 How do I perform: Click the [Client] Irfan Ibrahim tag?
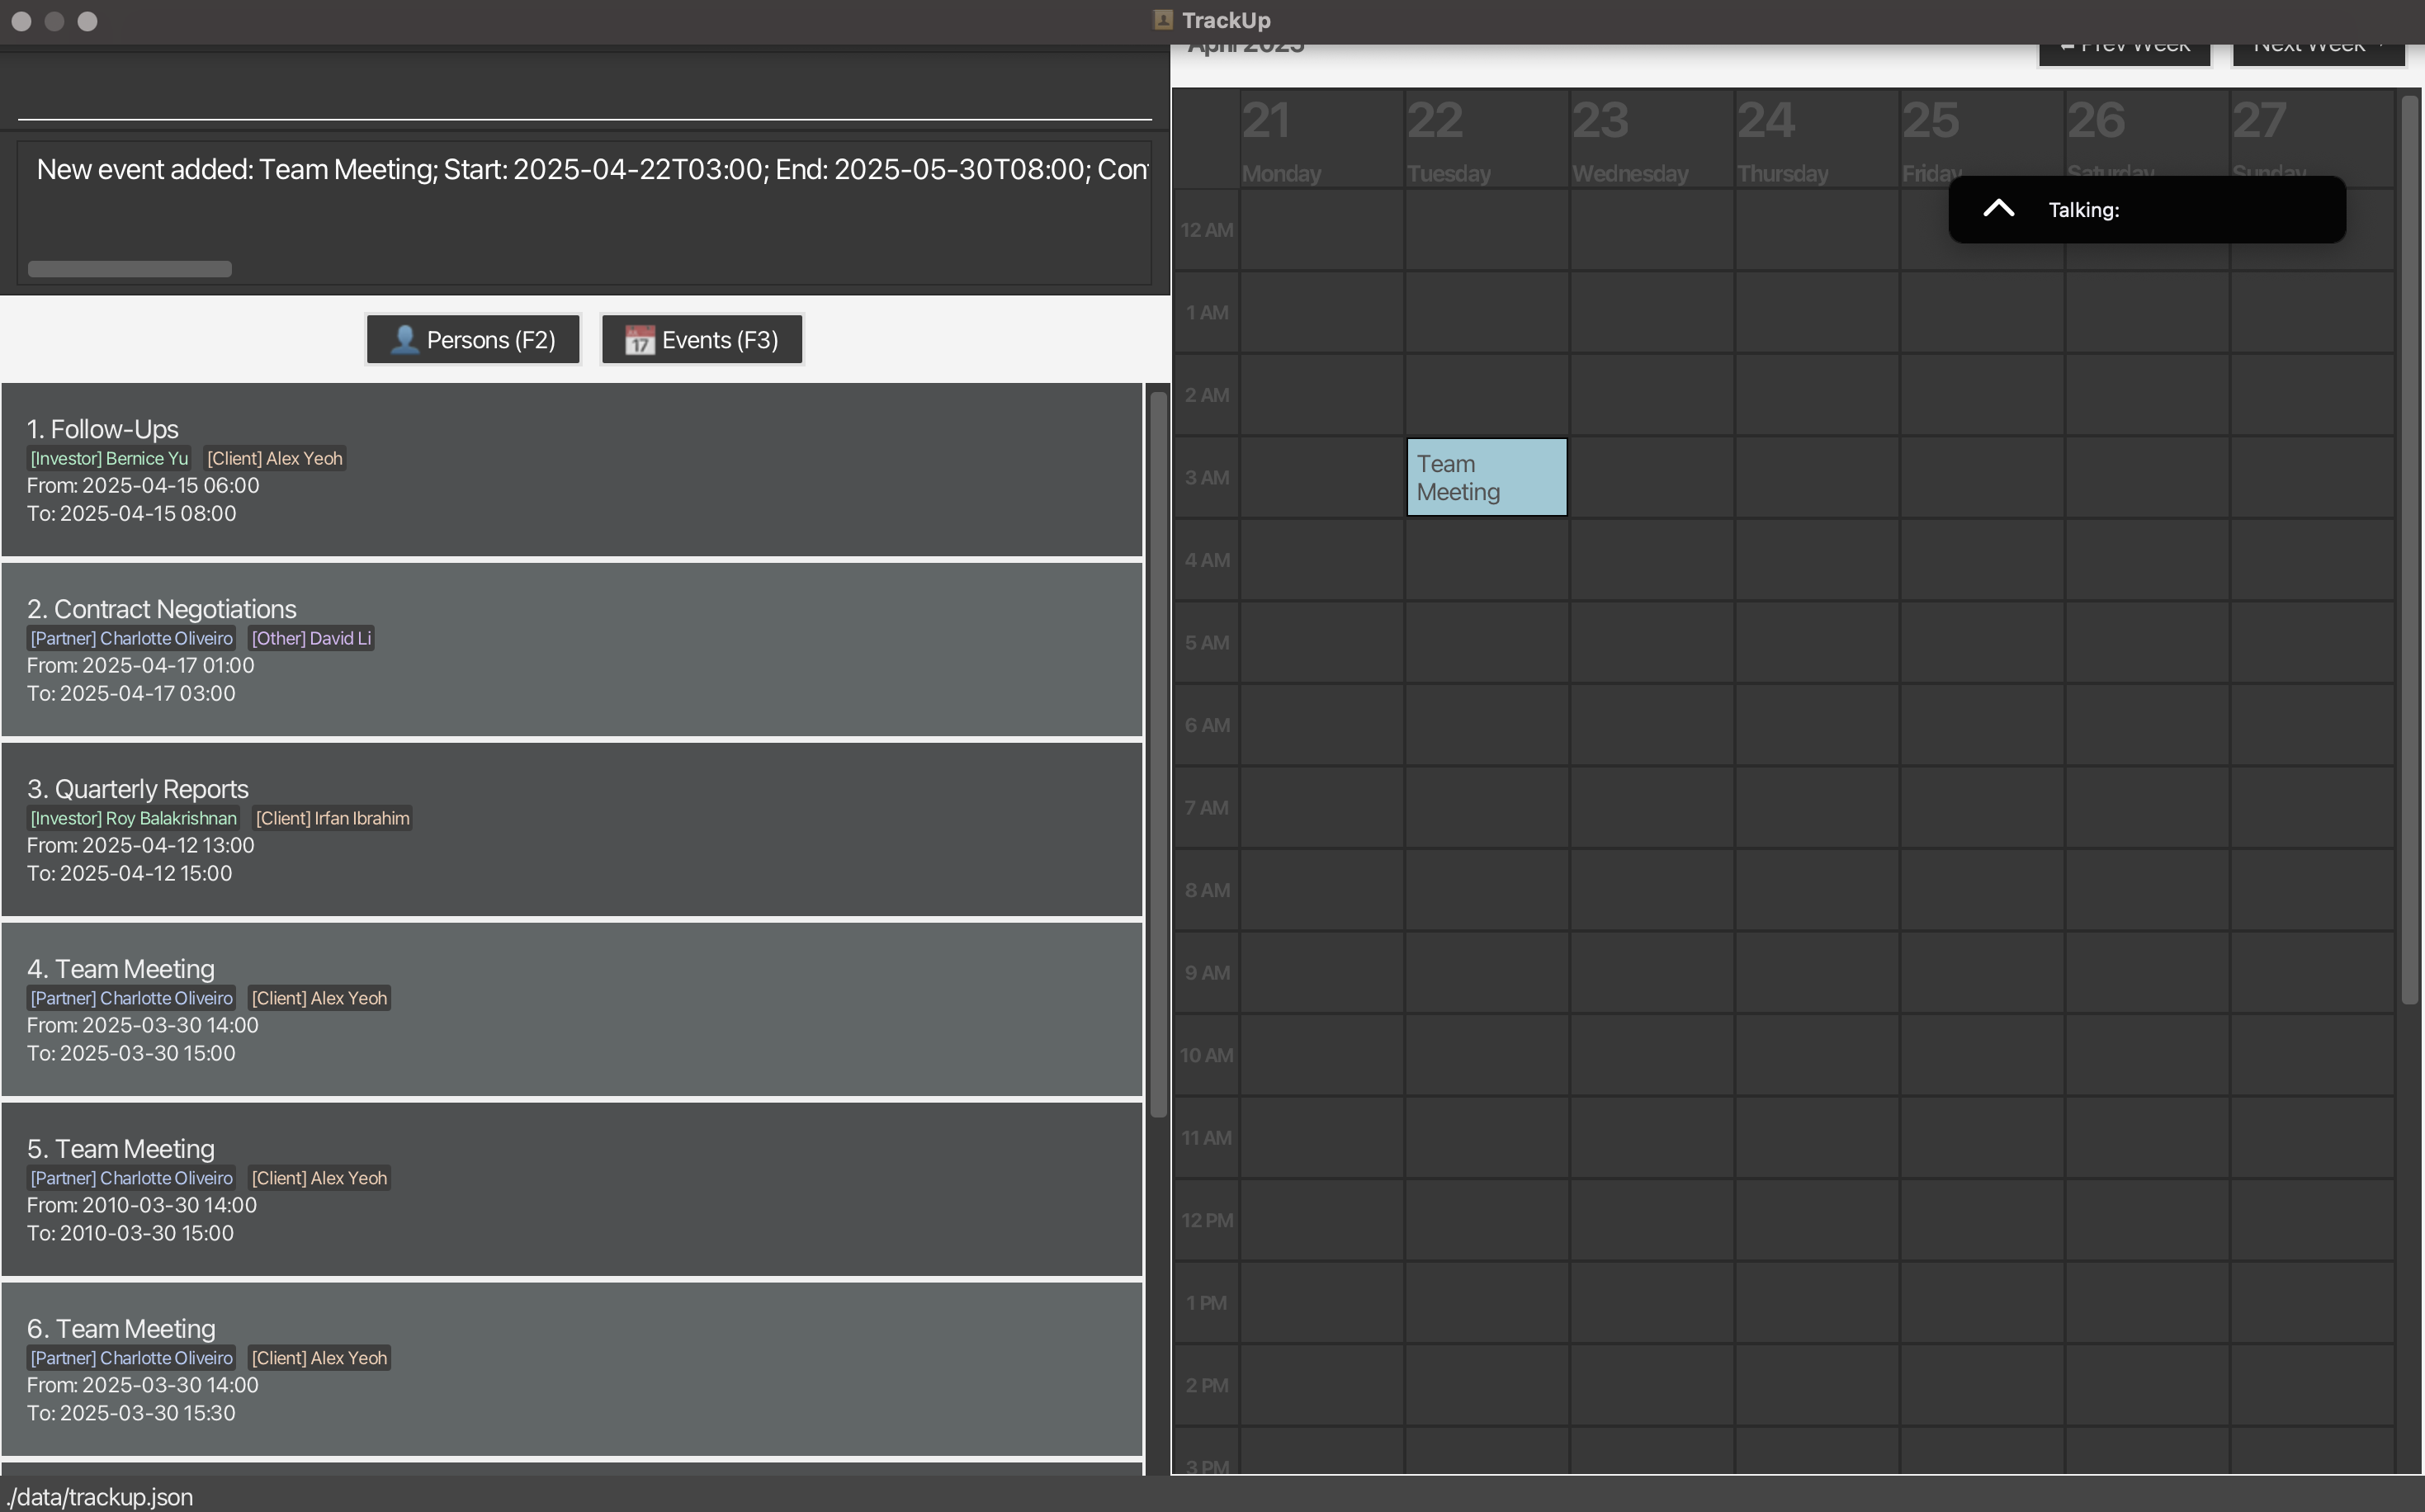[x=332, y=819]
